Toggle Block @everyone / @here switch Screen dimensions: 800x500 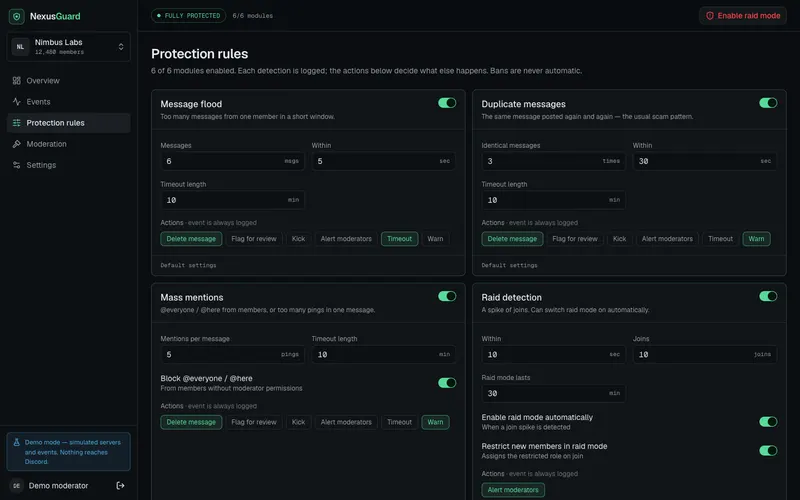pos(447,383)
